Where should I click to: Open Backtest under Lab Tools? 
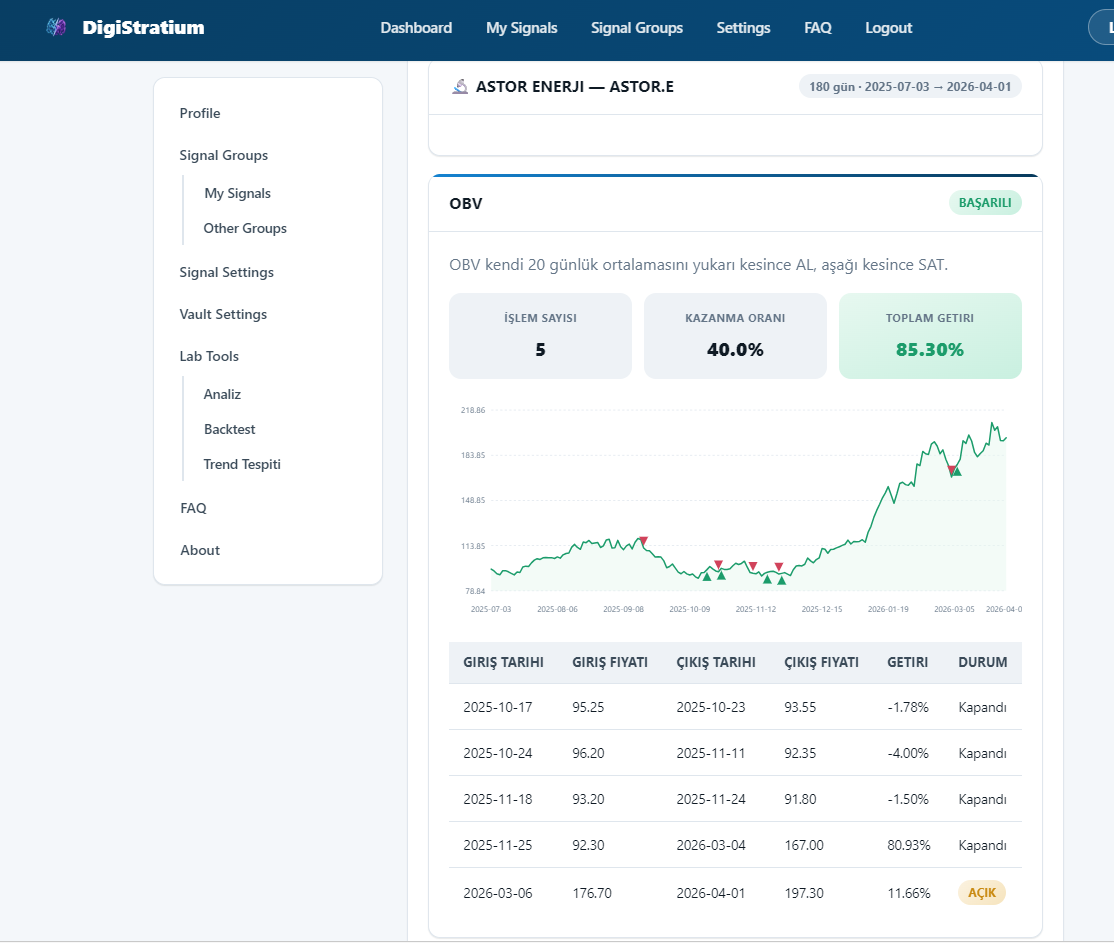(x=229, y=429)
